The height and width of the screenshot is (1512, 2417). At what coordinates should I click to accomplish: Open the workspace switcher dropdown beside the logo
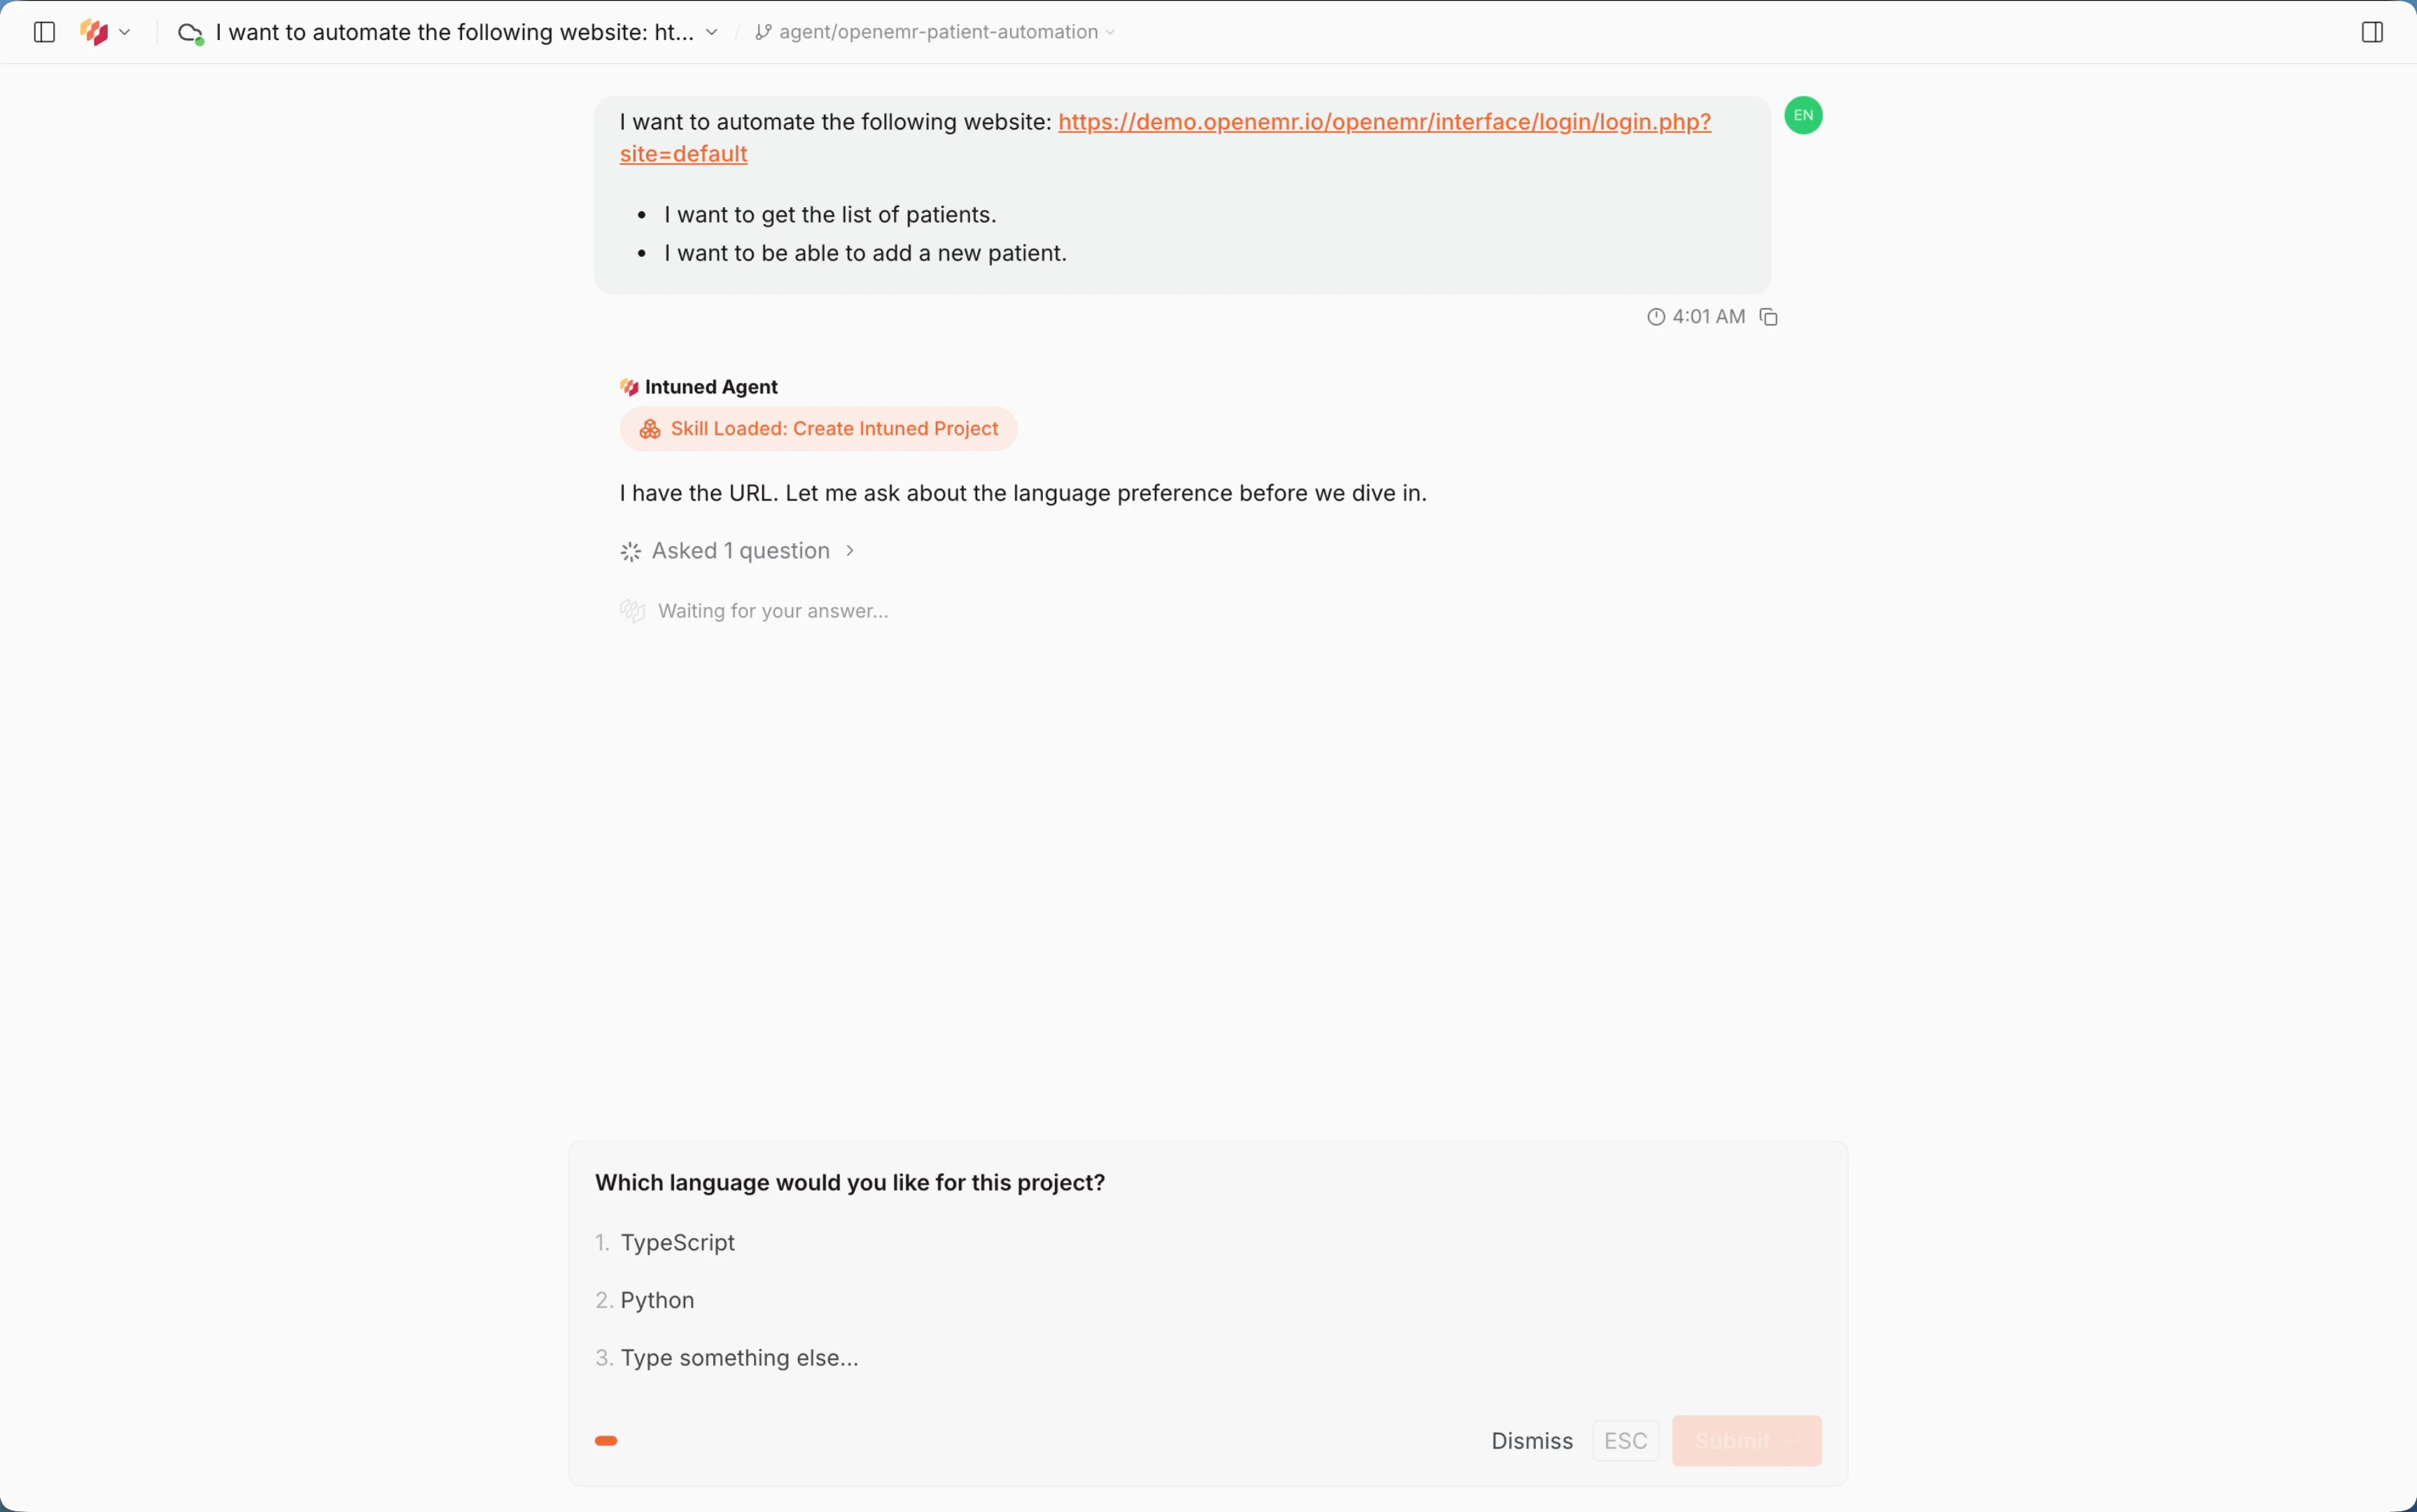126,32
